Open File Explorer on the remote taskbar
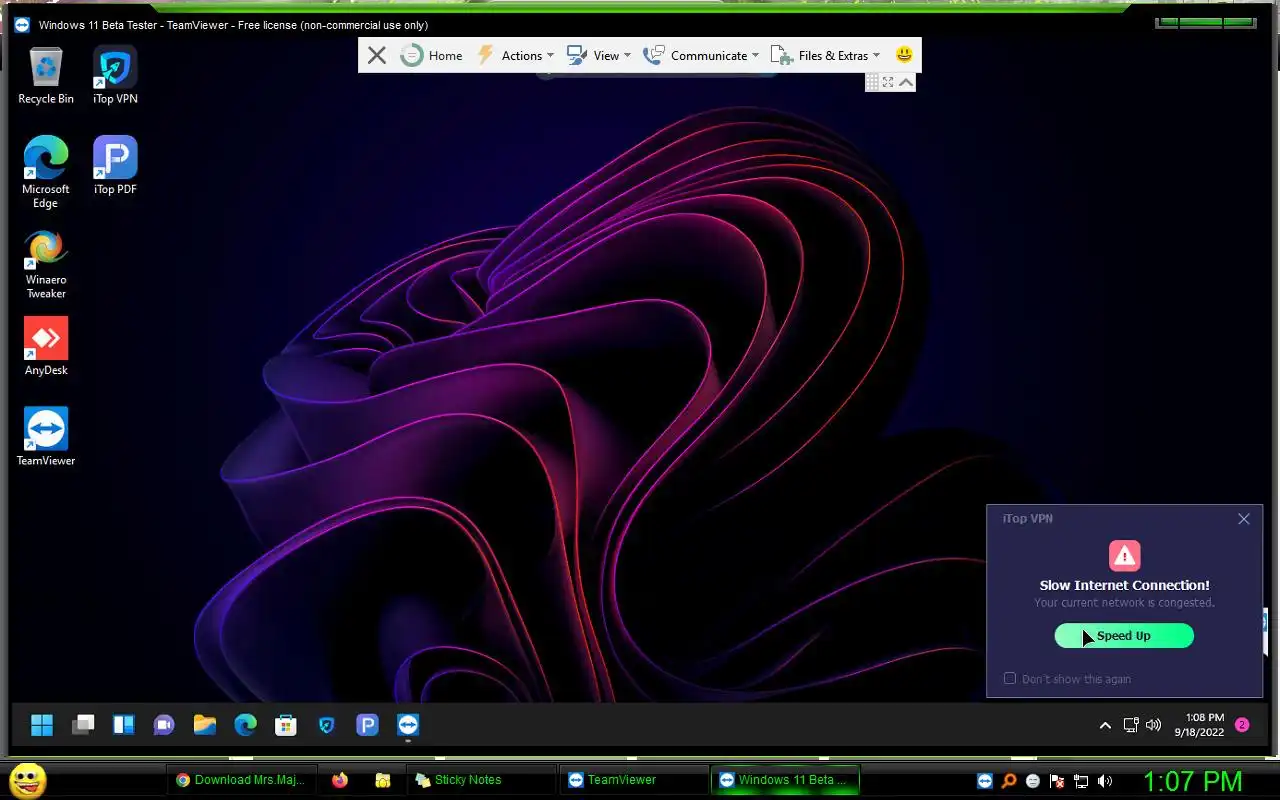Image resolution: width=1280 pixels, height=800 pixels. [205, 725]
